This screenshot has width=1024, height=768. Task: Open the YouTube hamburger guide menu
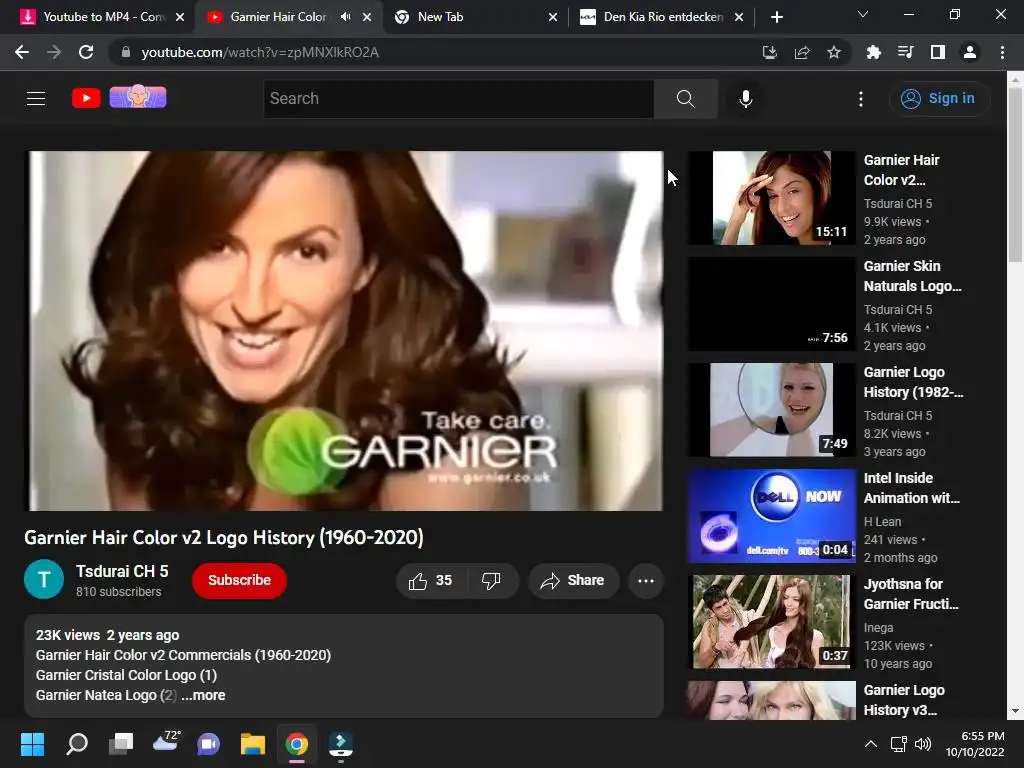(36, 99)
